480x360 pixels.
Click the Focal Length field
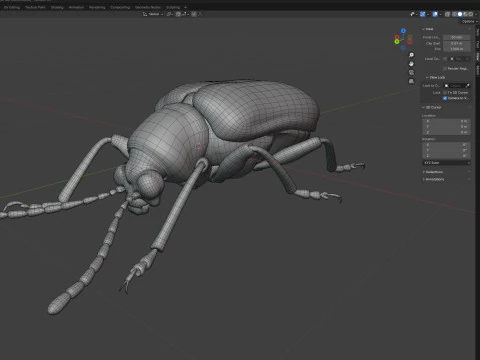point(457,37)
